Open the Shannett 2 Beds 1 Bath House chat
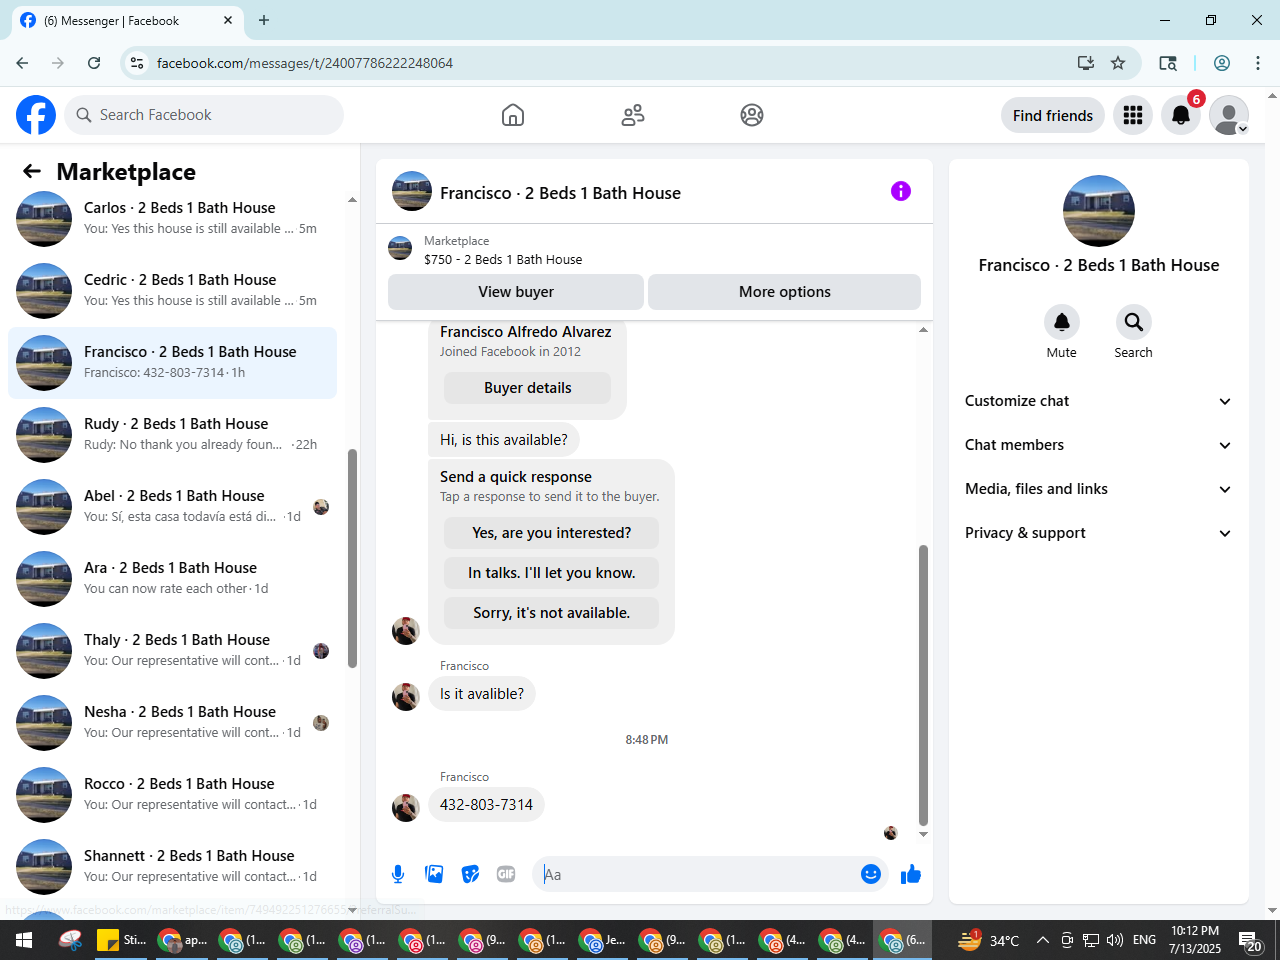Image resolution: width=1280 pixels, height=960 pixels. point(172,867)
